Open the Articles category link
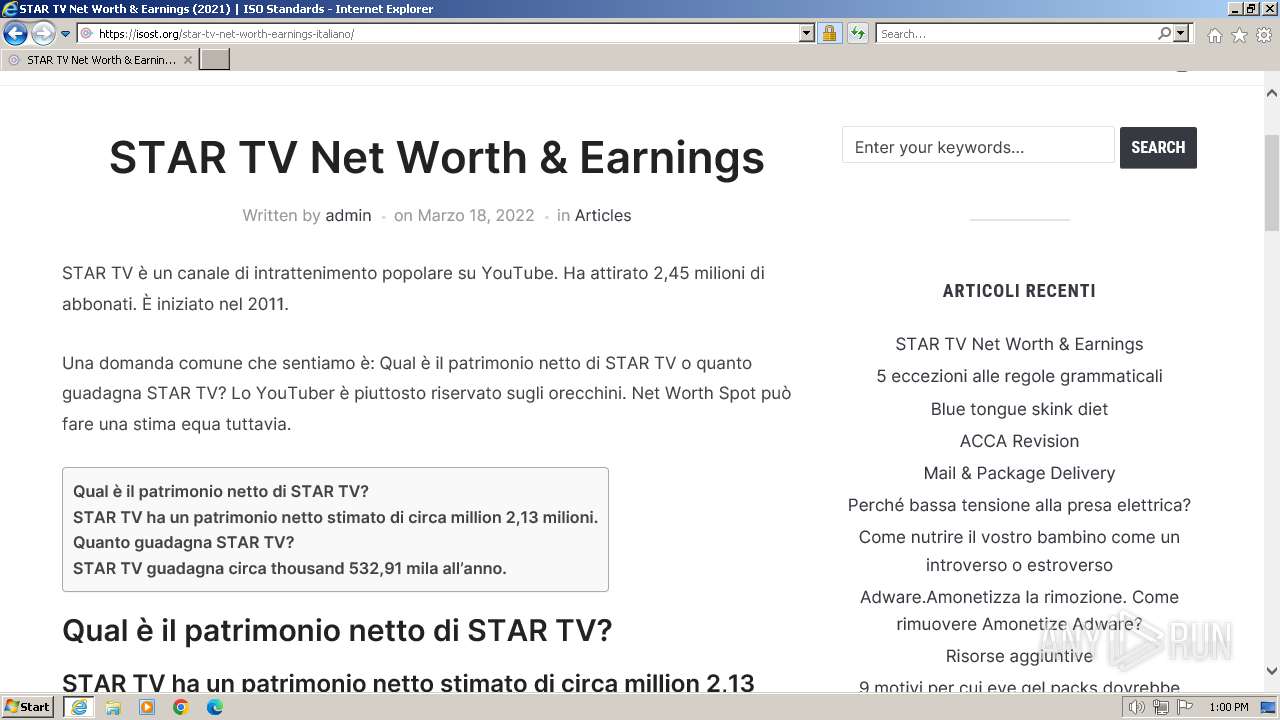 [x=603, y=215]
